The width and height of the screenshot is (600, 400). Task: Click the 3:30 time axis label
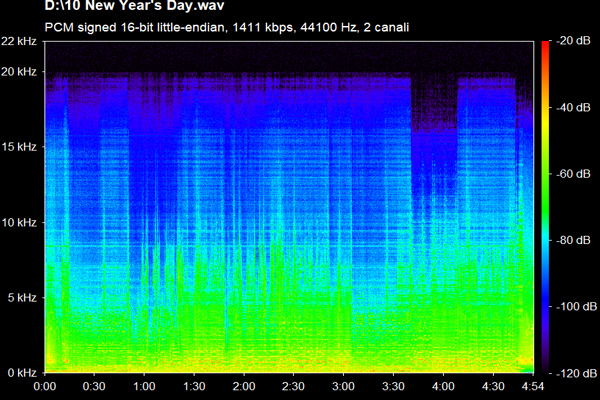(x=393, y=386)
